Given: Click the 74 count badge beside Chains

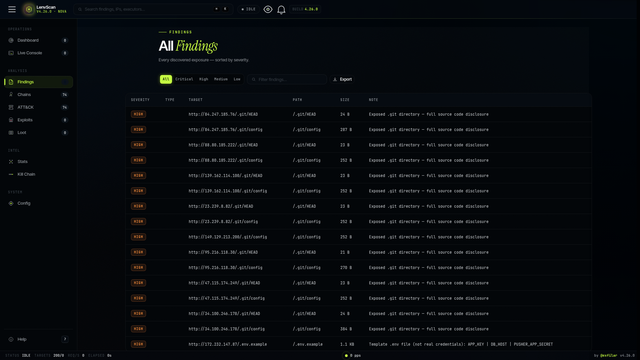Looking at the screenshot, I should tap(64, 95).
